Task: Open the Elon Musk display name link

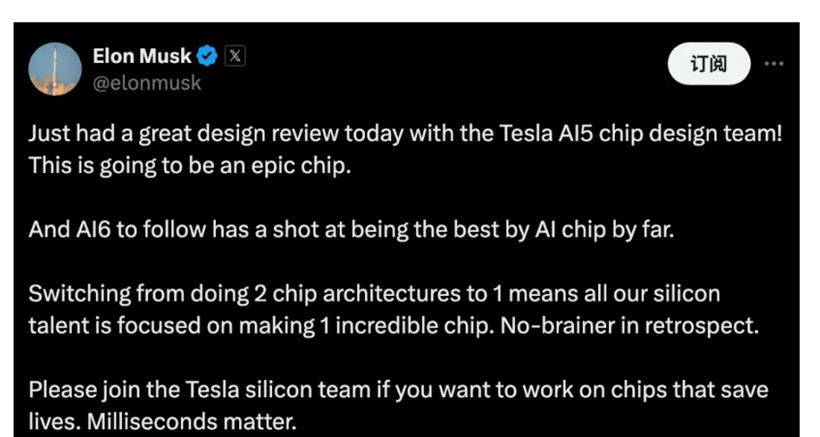Action: [142, 56]
